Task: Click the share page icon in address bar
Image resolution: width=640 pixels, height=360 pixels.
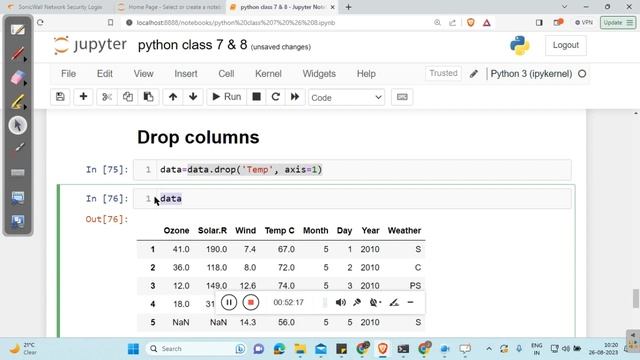Action: [452, 22]
